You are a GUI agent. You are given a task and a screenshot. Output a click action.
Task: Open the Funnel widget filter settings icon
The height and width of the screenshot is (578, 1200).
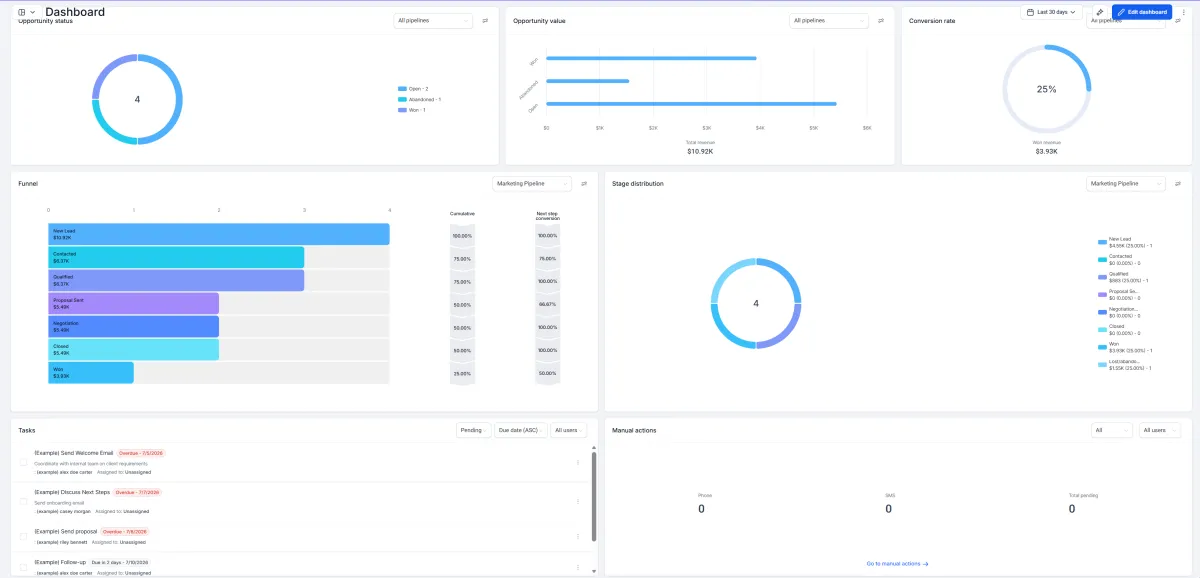click(584, 183)
